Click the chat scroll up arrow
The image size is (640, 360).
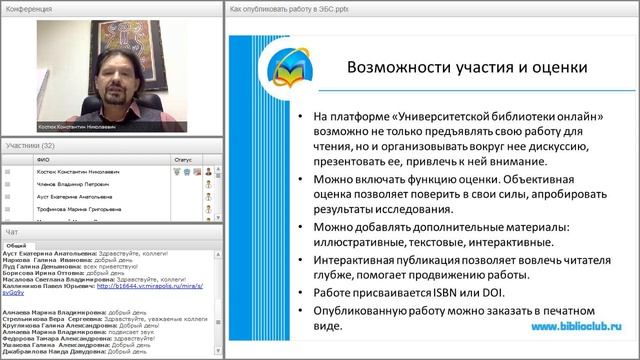[x=218, y=254]
